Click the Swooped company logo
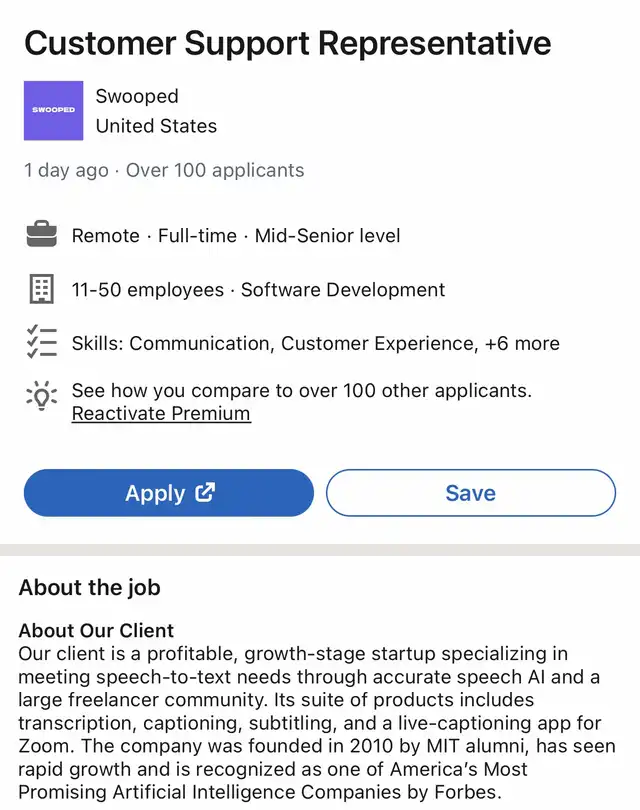Screen dimensions: 640x810 (x=53, y=110)
